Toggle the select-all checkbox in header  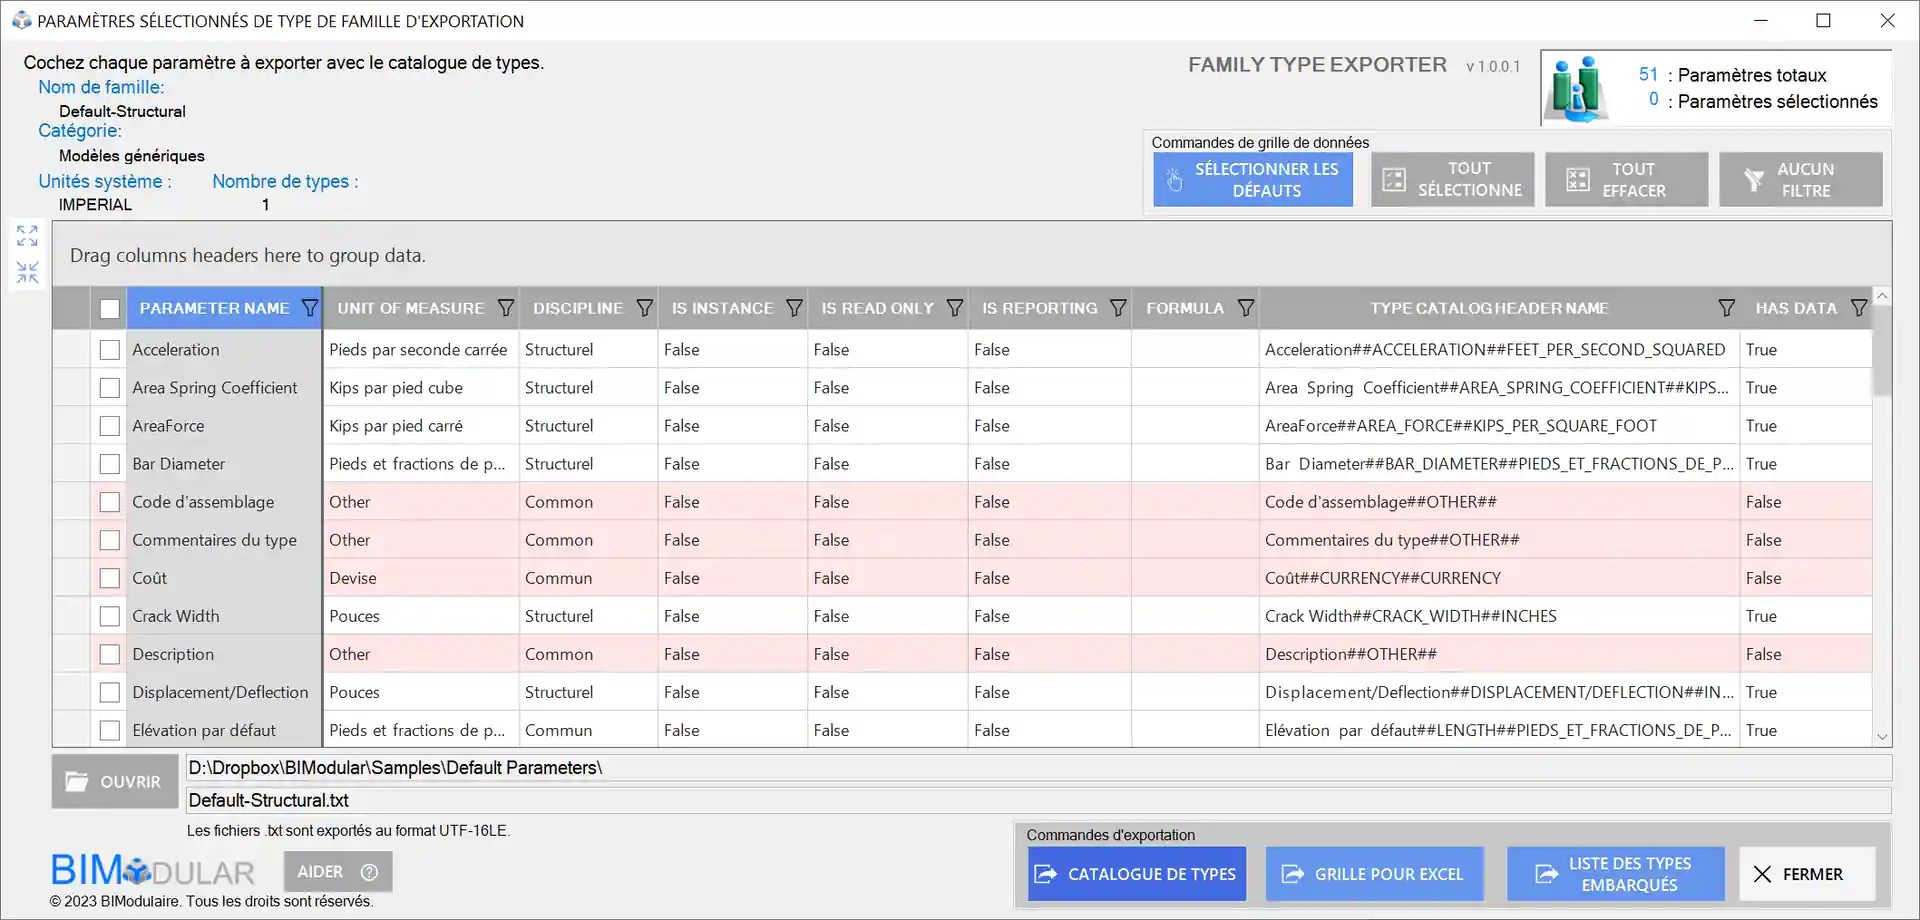tap(110, 308)
